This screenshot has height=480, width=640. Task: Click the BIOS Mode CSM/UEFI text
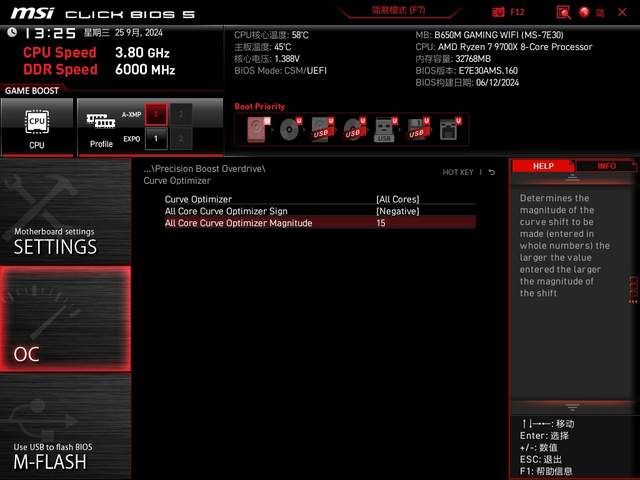click(280, 71)
